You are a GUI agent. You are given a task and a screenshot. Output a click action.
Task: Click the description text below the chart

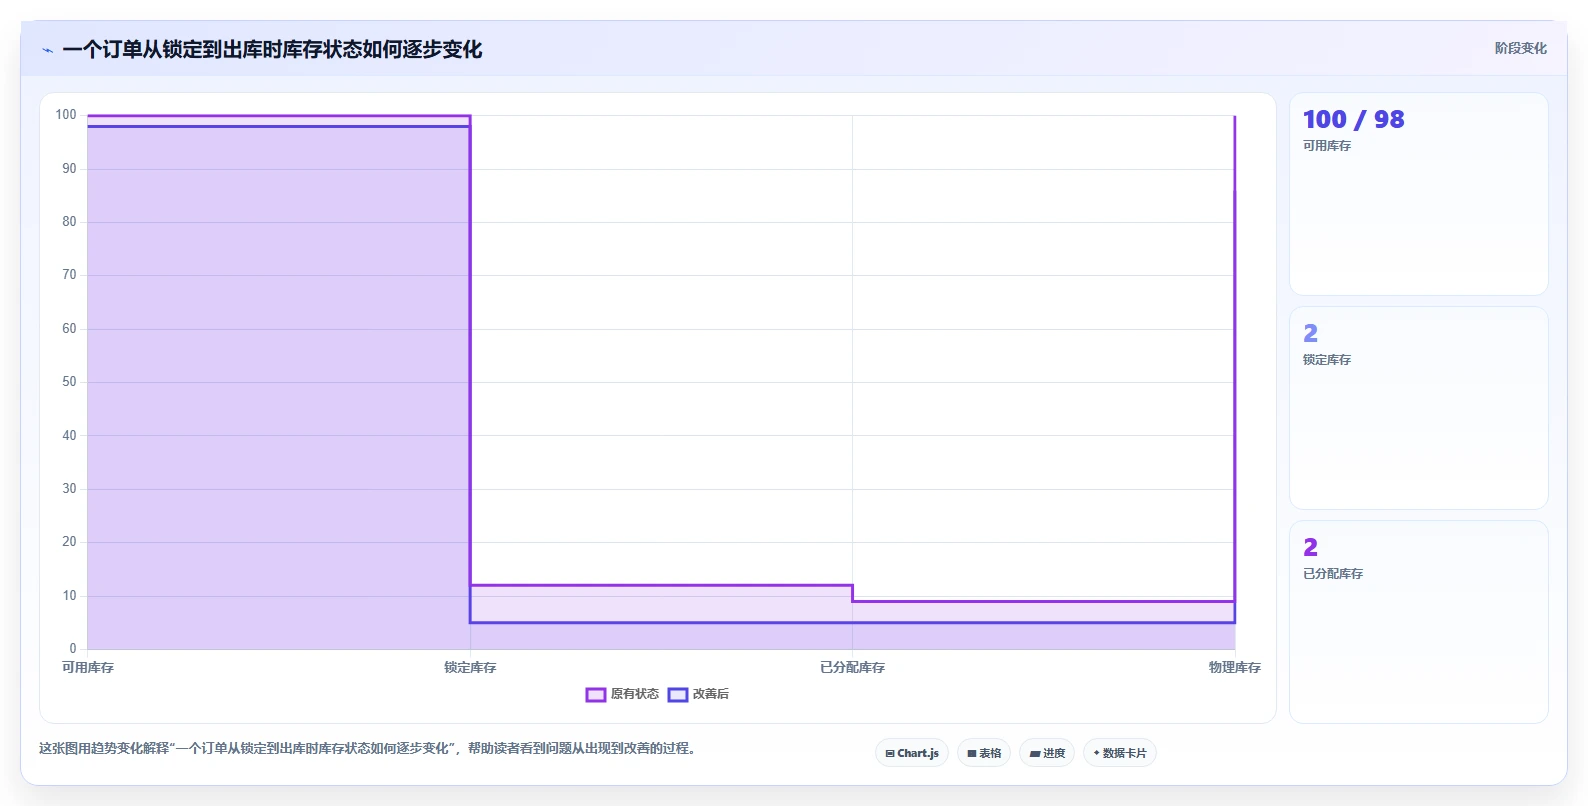tap(367, 748)
